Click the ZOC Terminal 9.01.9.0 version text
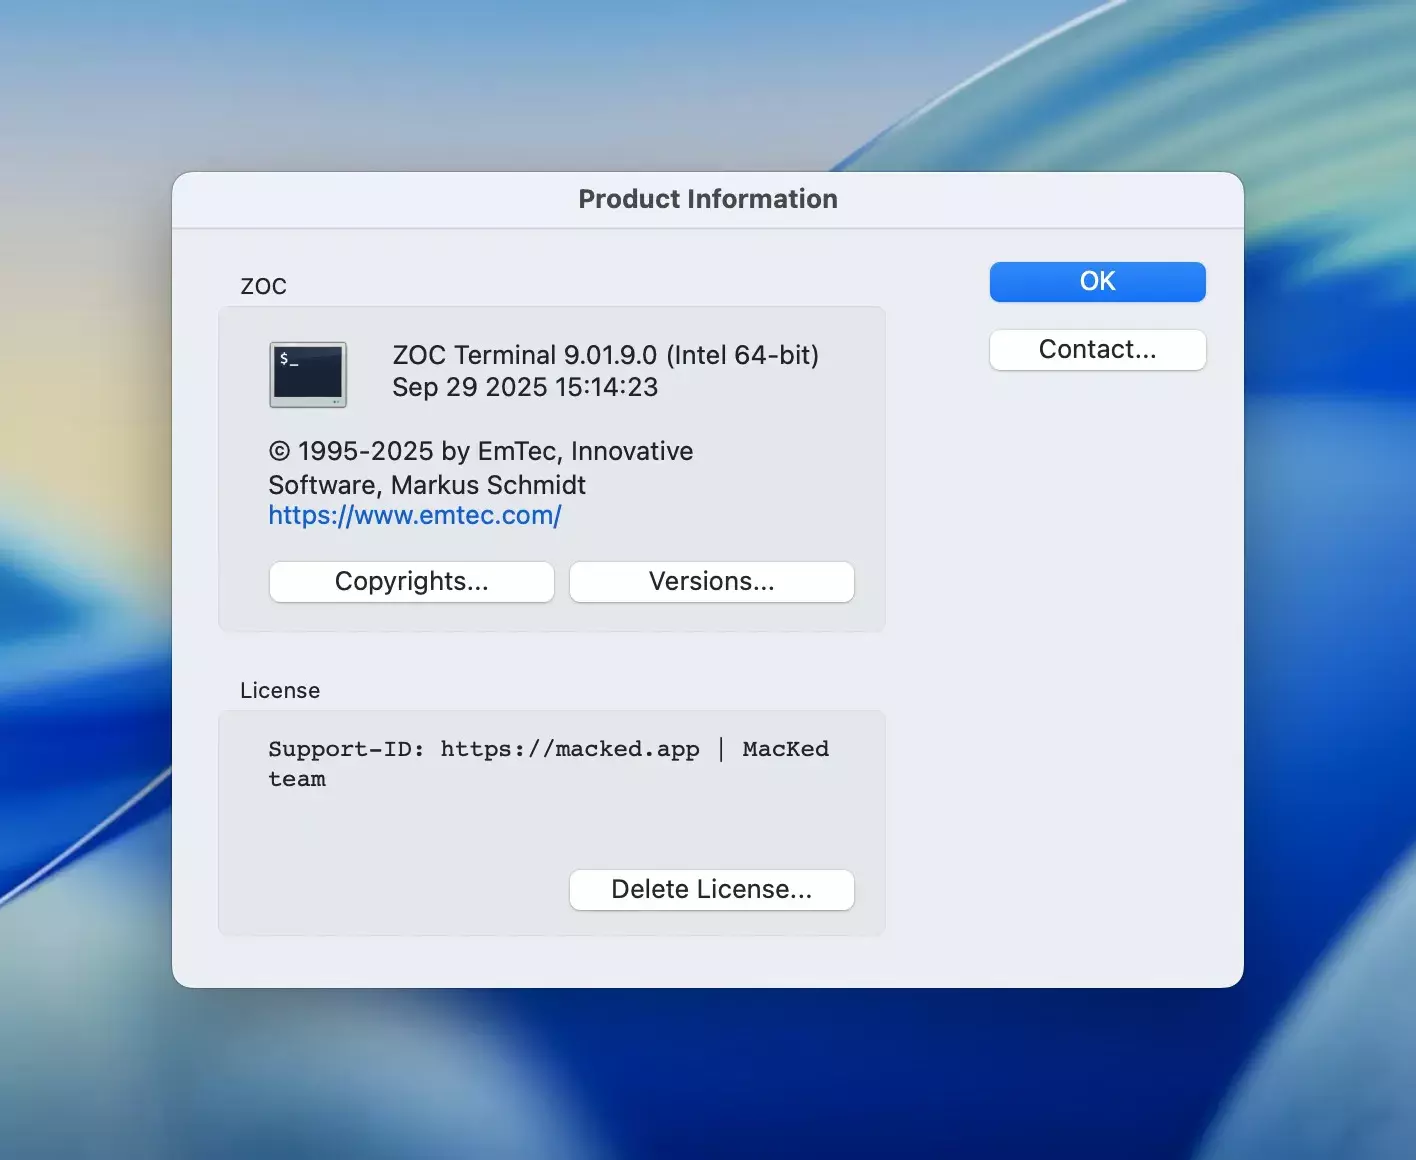 (x=524, y=355)
